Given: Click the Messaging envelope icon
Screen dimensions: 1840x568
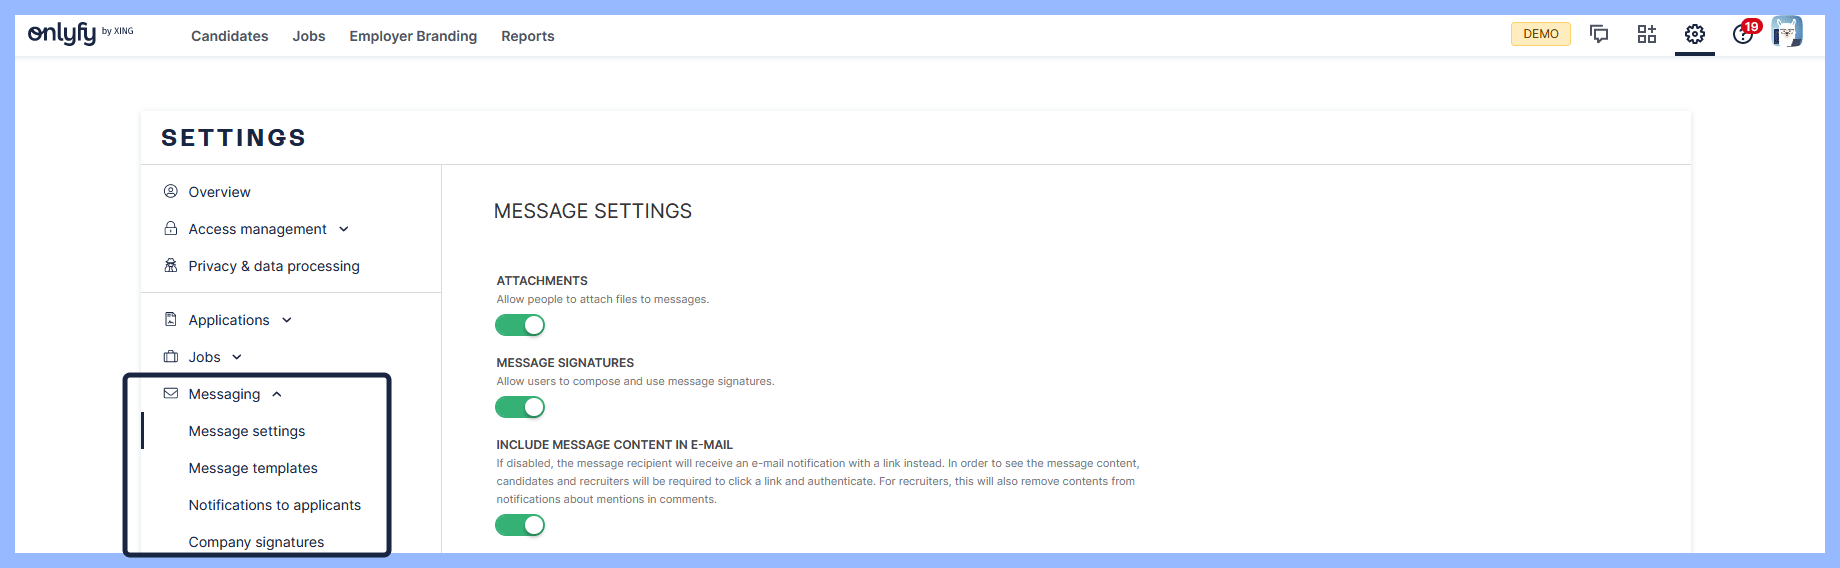Looking at the screenshot, I should pyautogui.click(x=171, y=393).
